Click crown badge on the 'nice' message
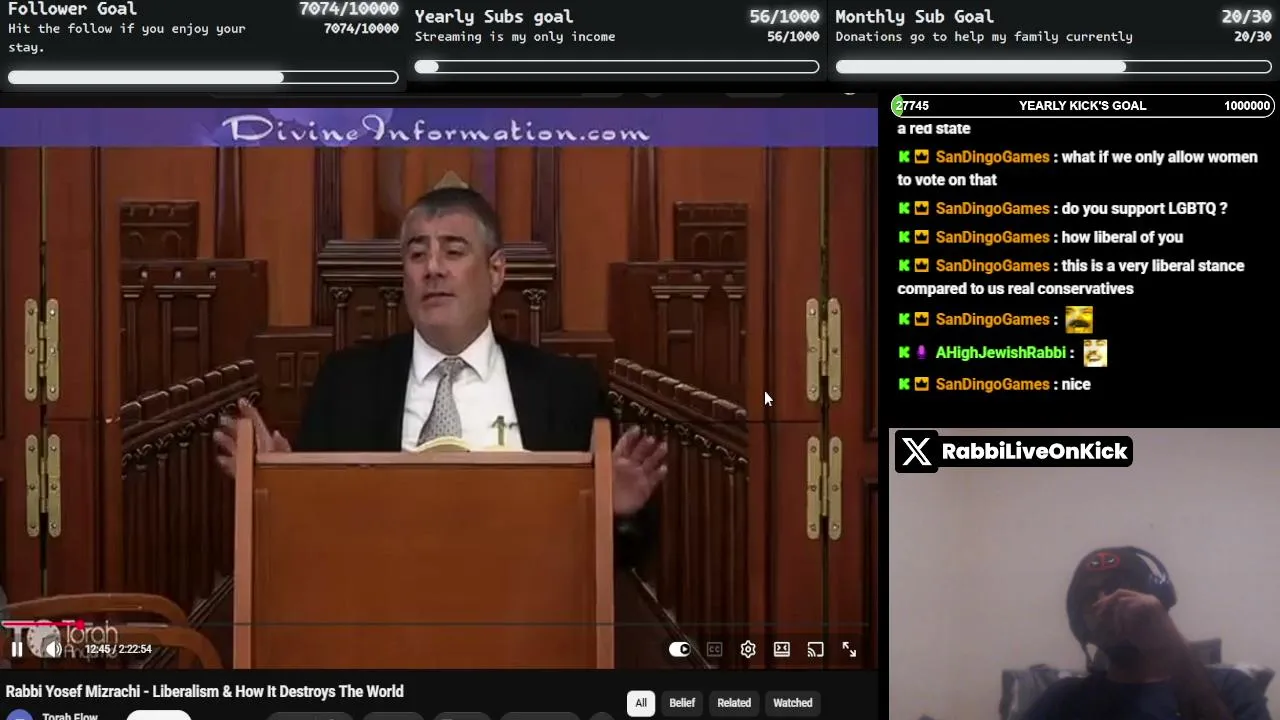 point(922,384)
